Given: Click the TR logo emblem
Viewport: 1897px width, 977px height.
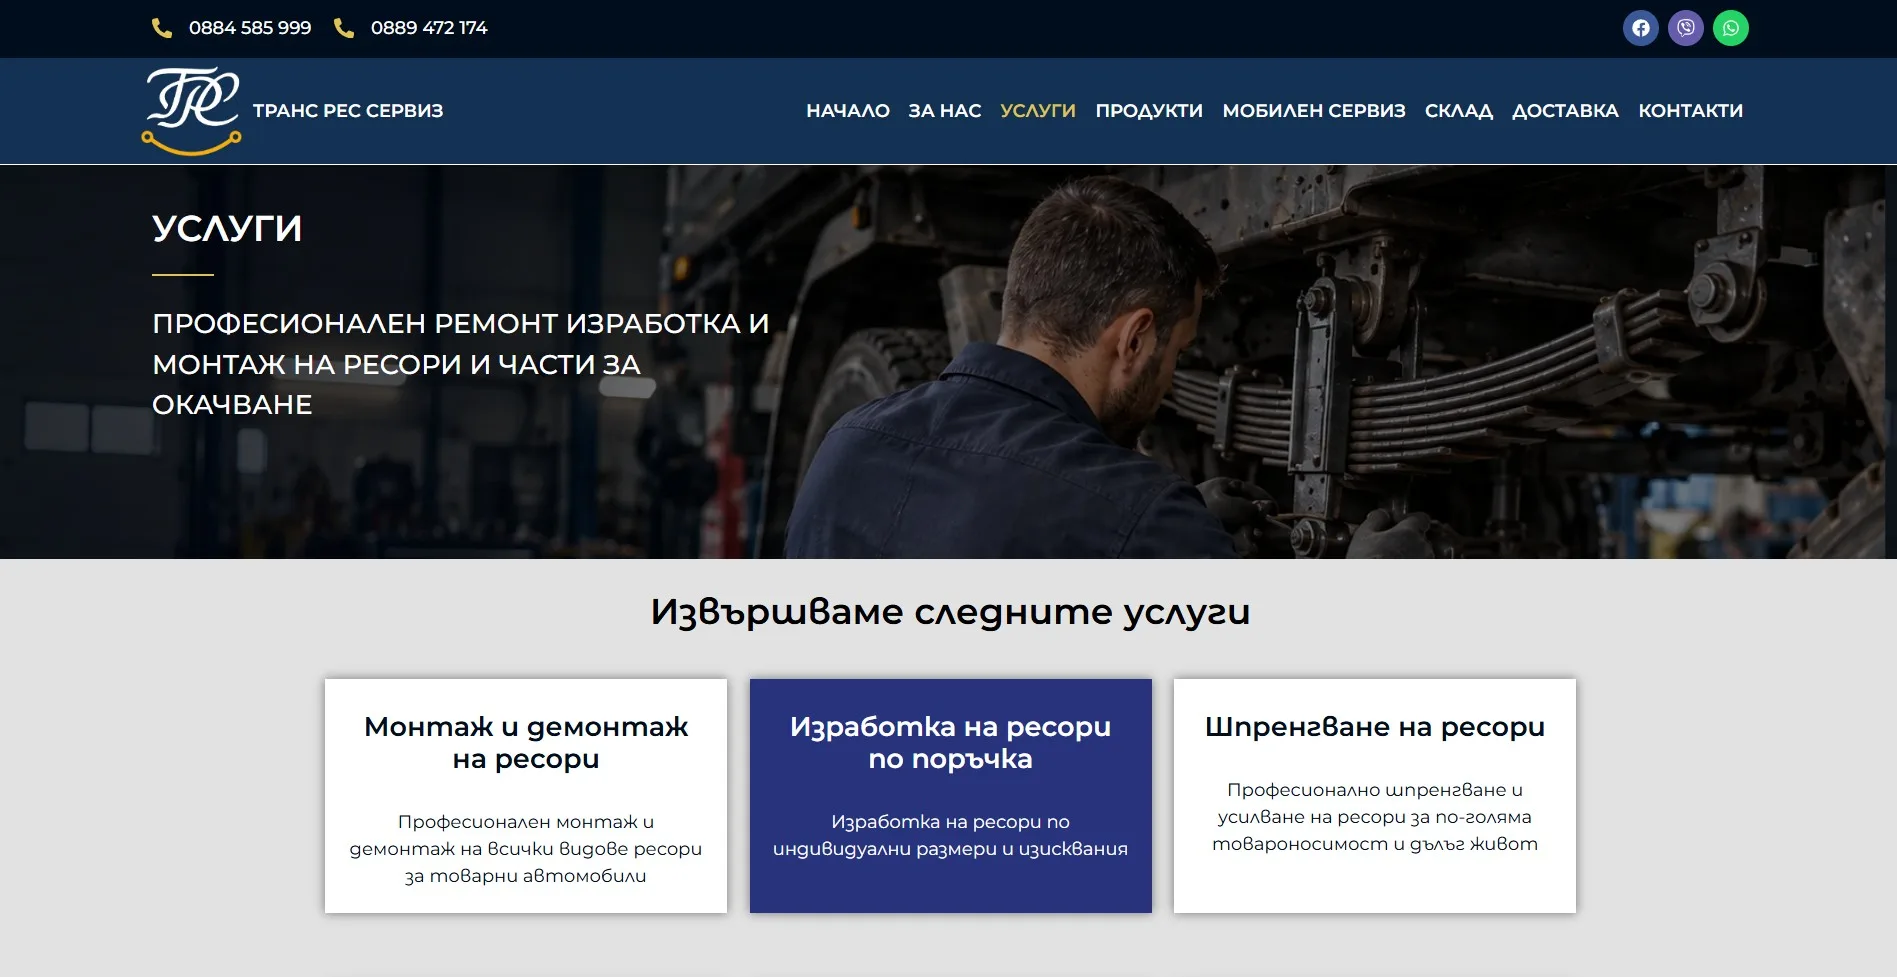Looking at the screenshot, I should point(192,111).
